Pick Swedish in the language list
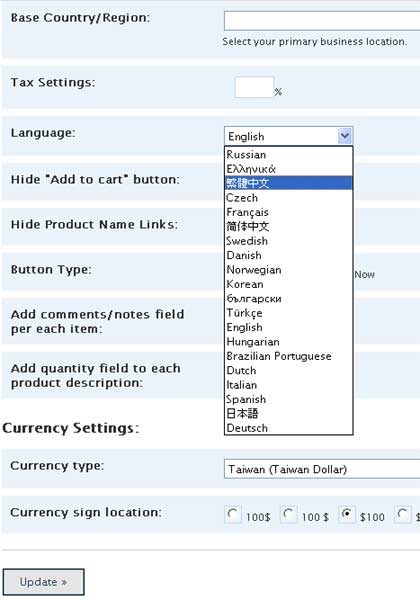Viewport: 420px width, 600px height. (288, 241)
